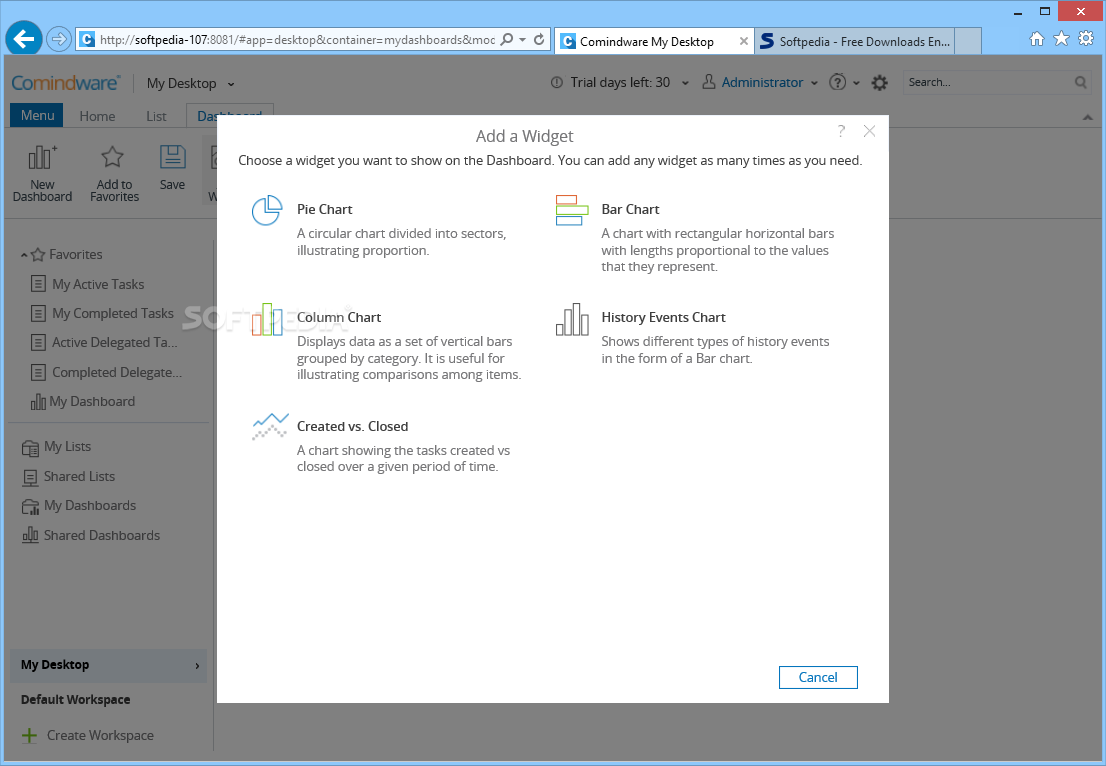This screenshot has width=1106, height=766.
Task: Open My Dashboards in sidebar
Action: tap(90, 506)
